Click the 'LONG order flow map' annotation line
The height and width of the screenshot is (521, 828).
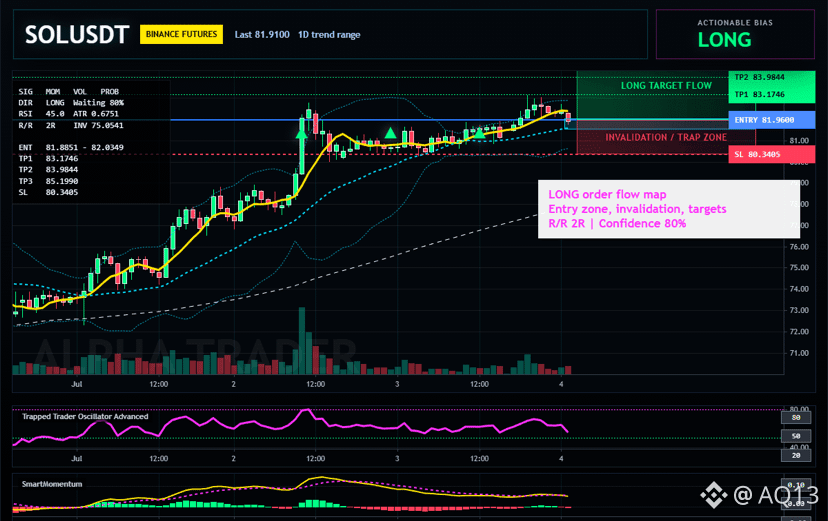click(x=607, y=194)
